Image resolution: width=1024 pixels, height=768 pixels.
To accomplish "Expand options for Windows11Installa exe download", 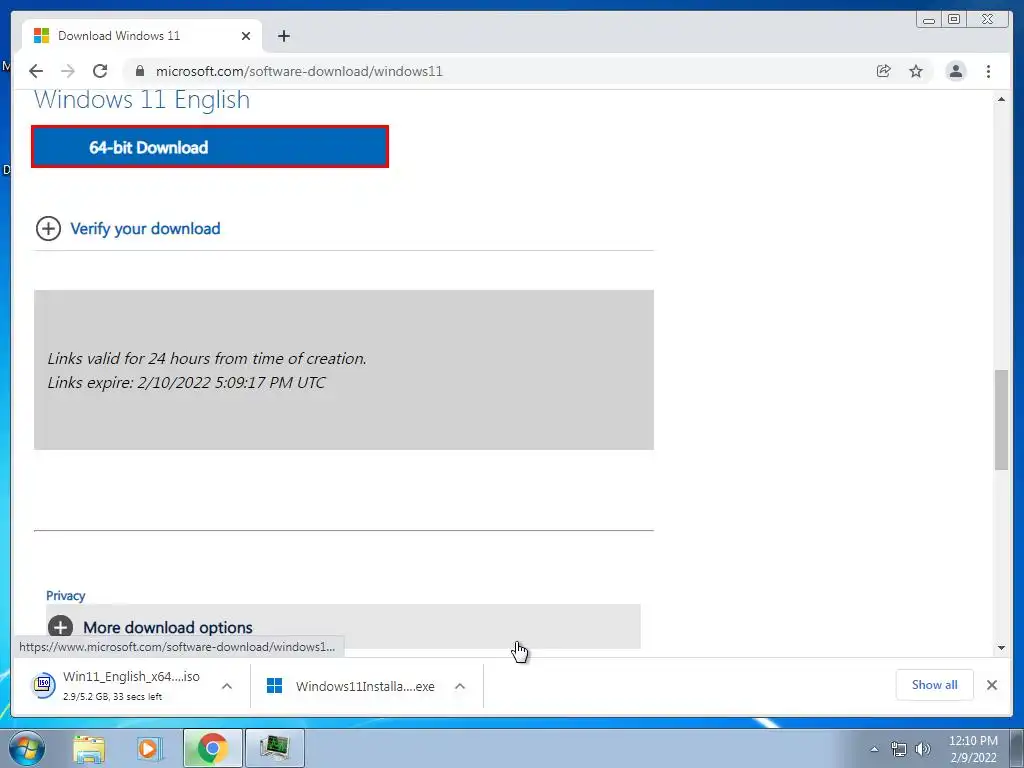I will 460,686.
